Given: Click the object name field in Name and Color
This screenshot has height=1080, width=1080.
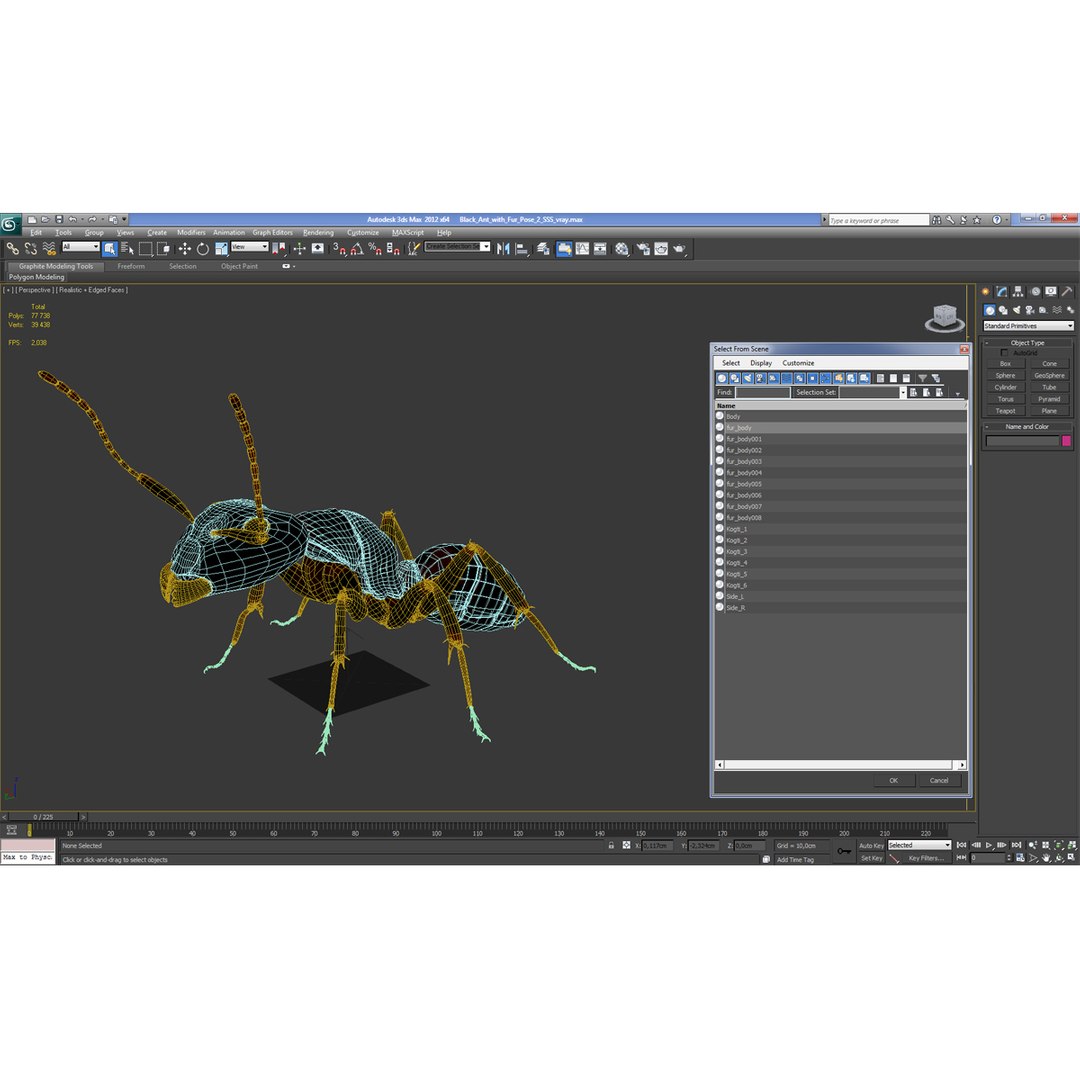Looking at the screenshot, I should tap(1022, 441).
